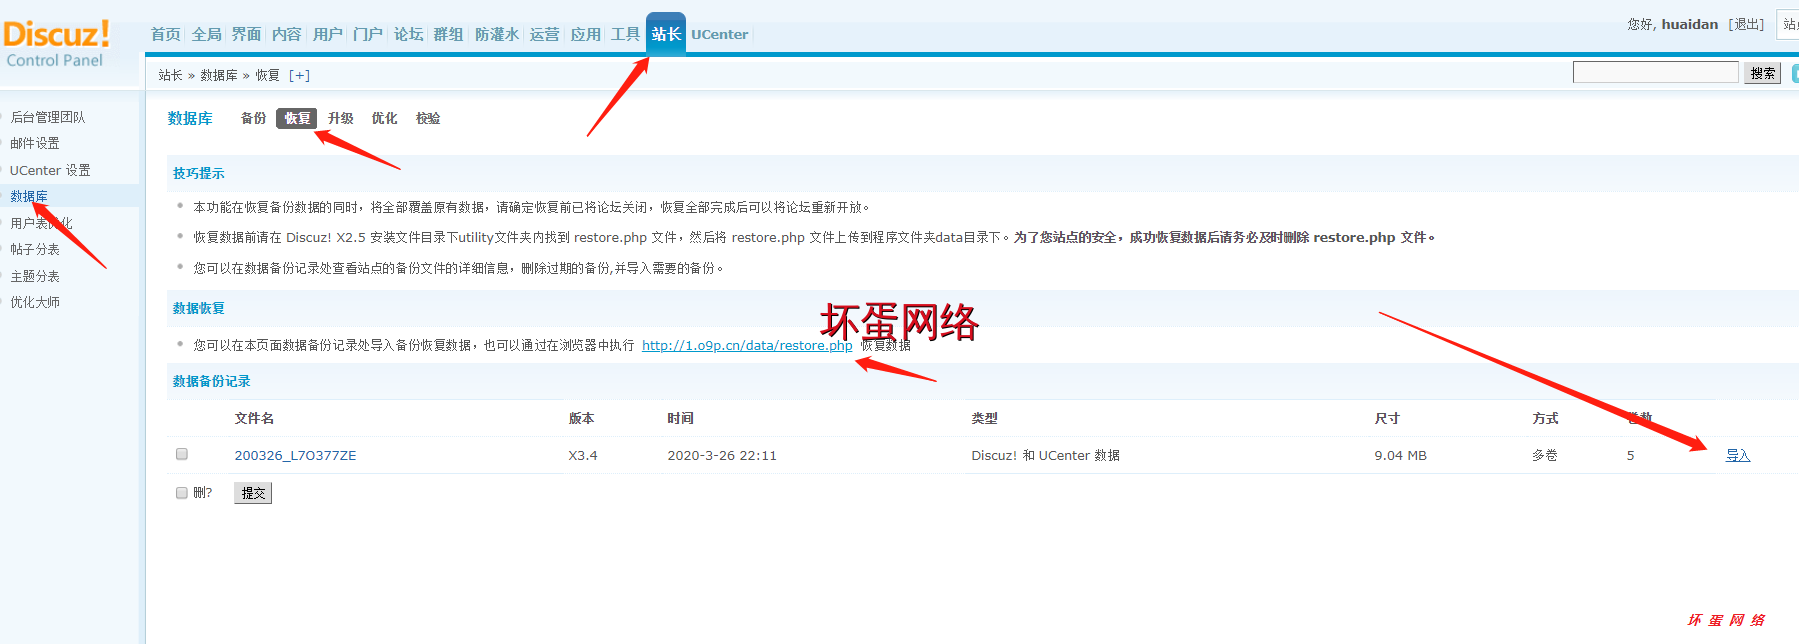Open the 全局 top menu
Screen dimensions: 1799x644
point(206,34)
